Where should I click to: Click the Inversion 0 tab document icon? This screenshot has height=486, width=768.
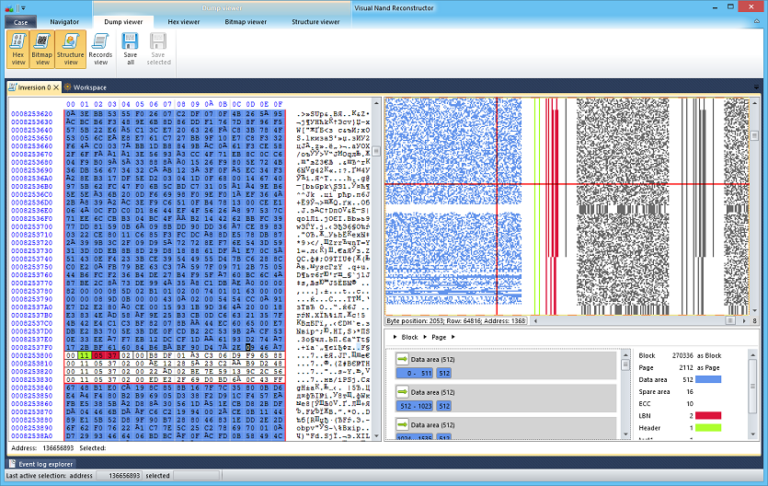click(x=13, y=87)
